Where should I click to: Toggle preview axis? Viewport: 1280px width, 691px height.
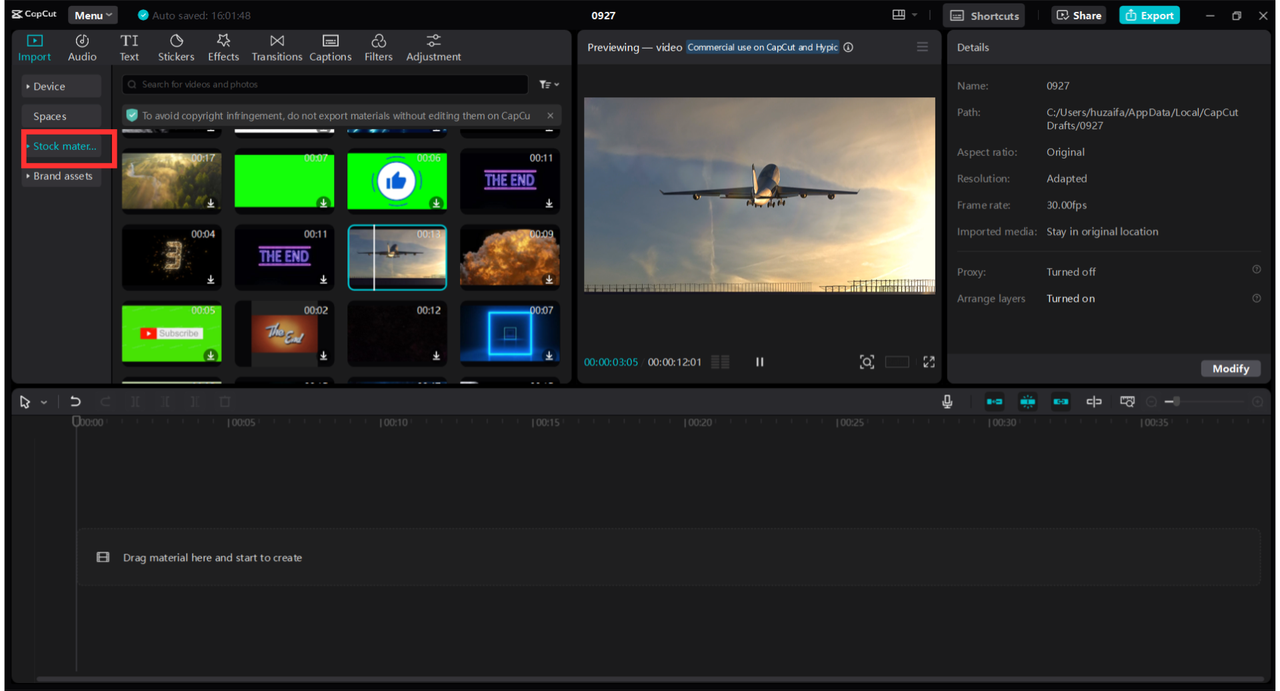(x=1094, y=402)
